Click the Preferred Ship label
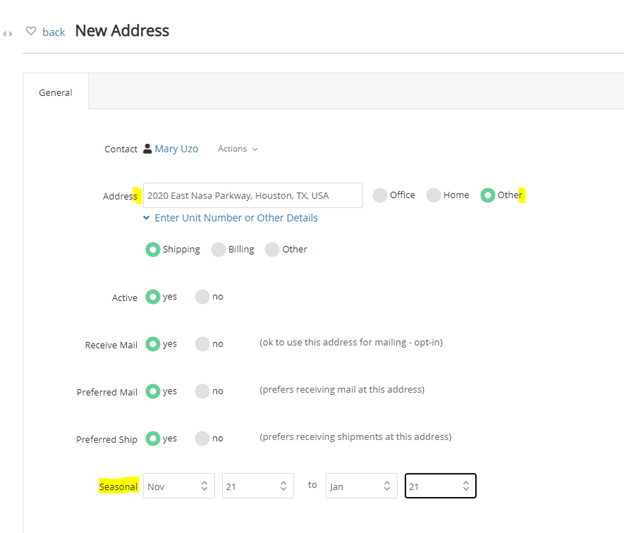 (x=107, y=439)
